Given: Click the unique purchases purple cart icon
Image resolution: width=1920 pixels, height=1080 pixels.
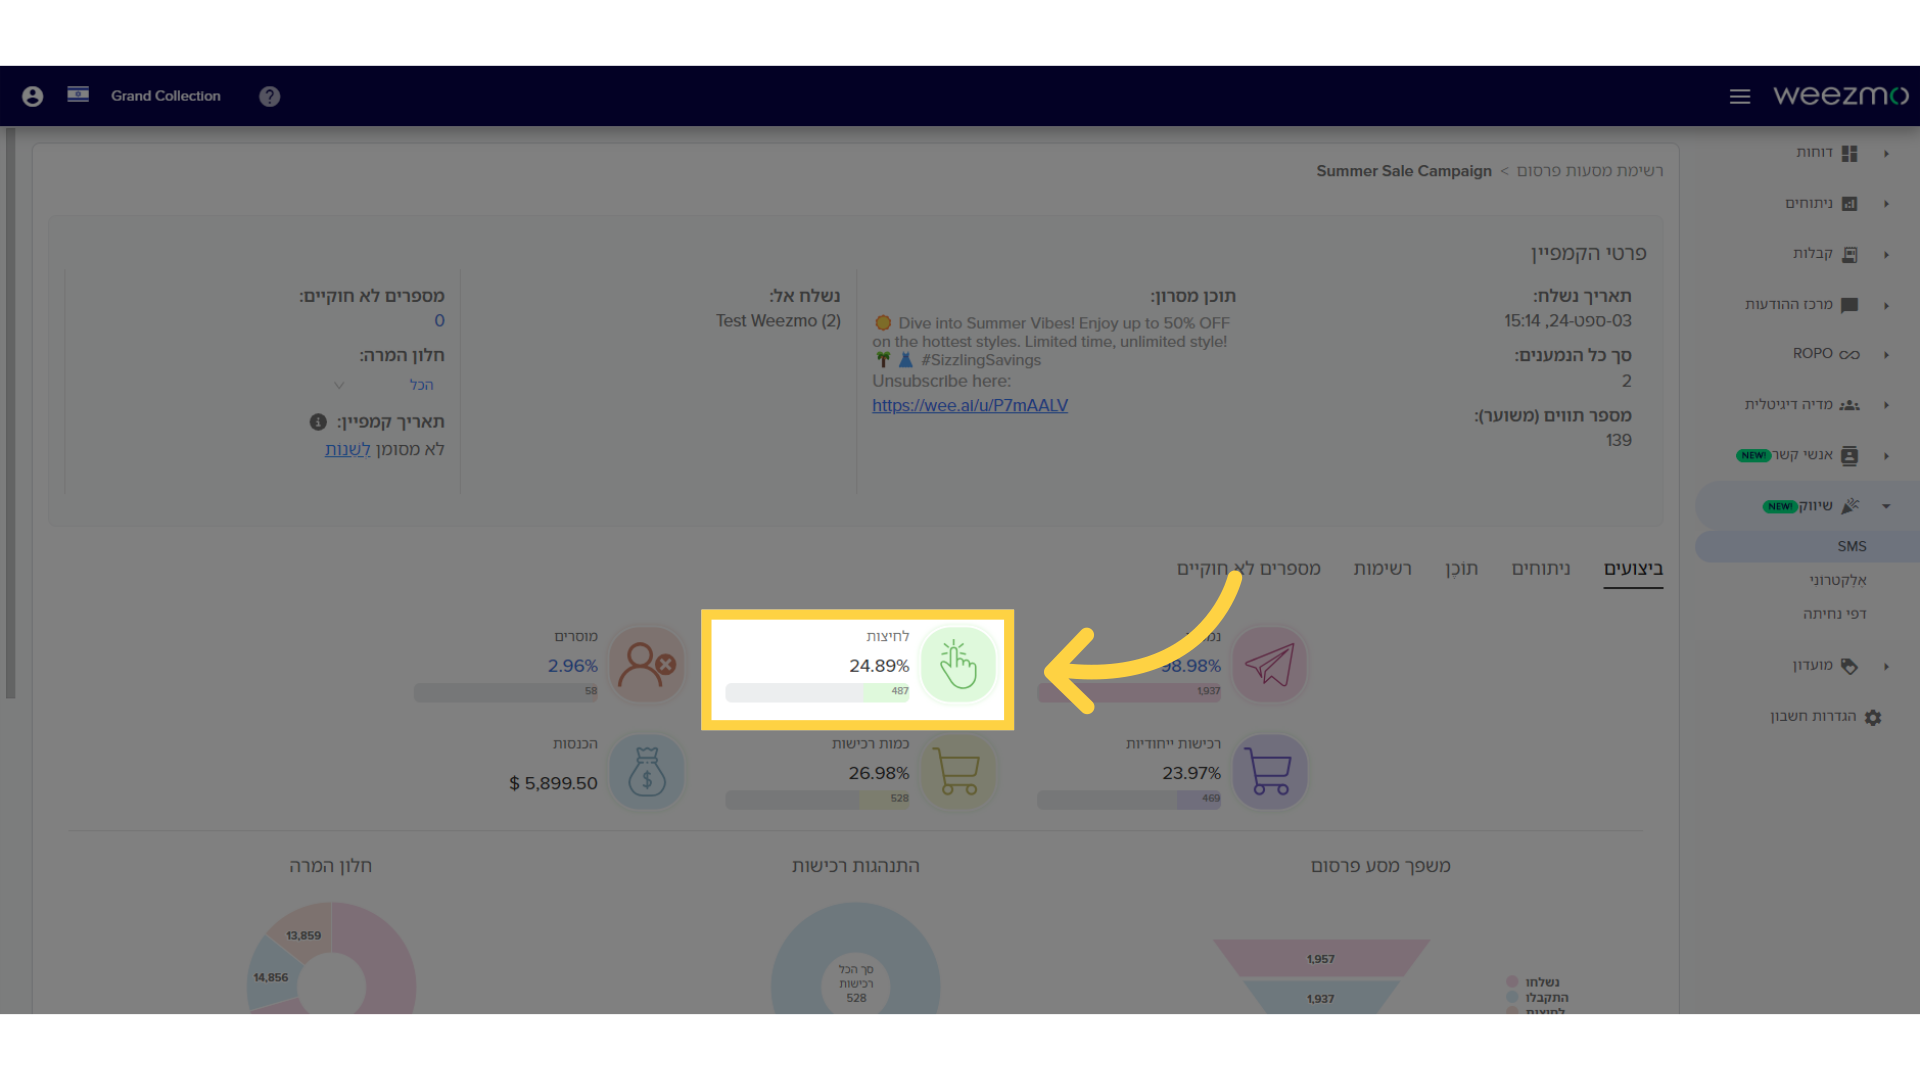Looking at the screenshot, I should [1270, 772].
